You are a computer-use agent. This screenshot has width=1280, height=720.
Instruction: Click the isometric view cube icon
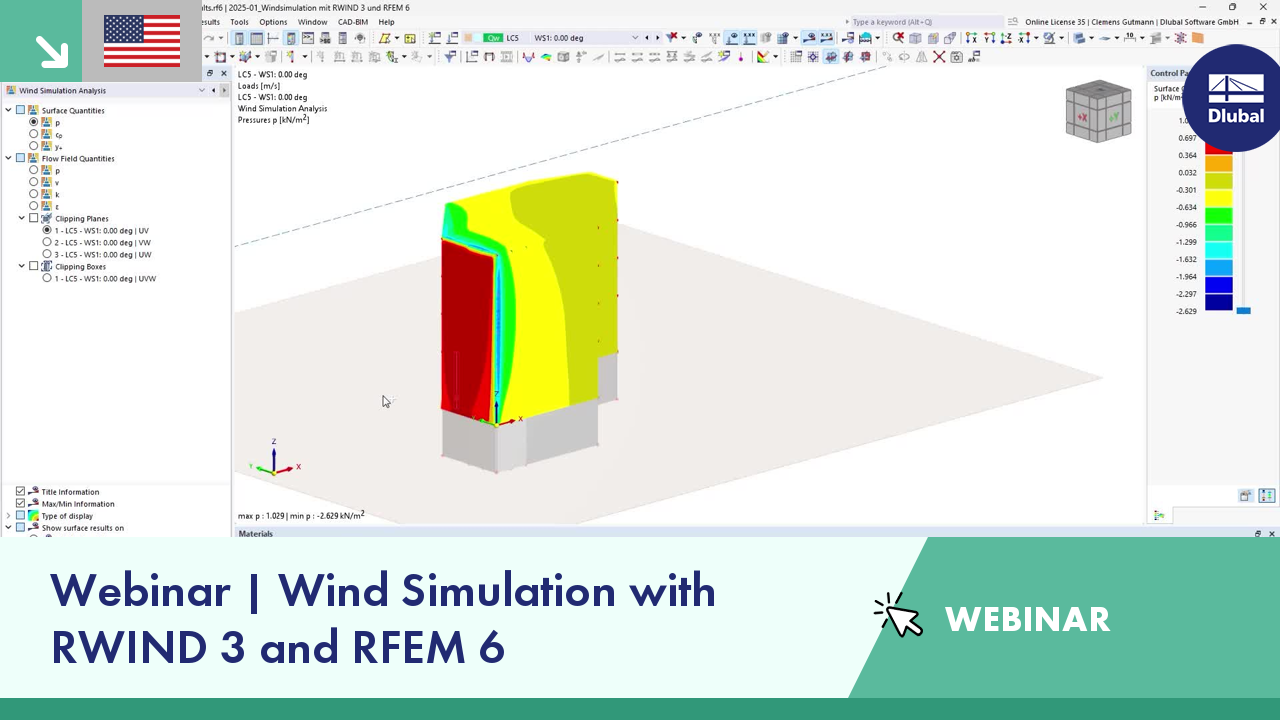click(1098, 111)
